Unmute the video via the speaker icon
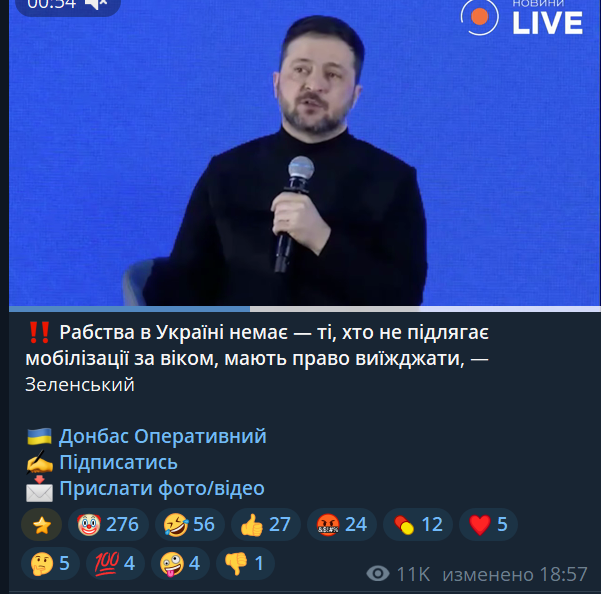Image resolution: width=601 pixels, height=594 pixels. click(96, 4)
